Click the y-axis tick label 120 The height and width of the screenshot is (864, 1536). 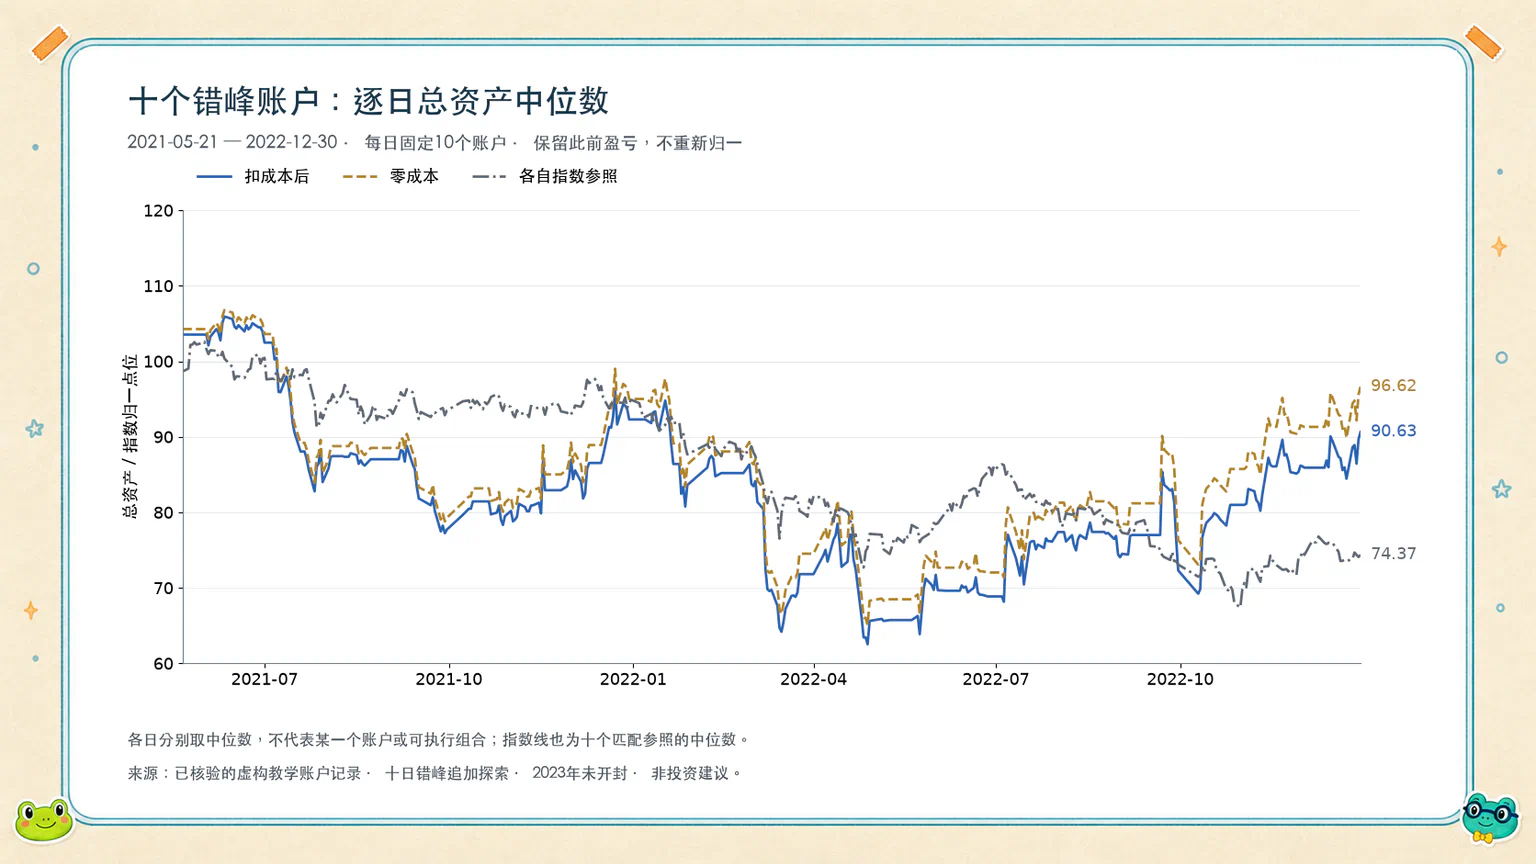click(x=158, y=211)
